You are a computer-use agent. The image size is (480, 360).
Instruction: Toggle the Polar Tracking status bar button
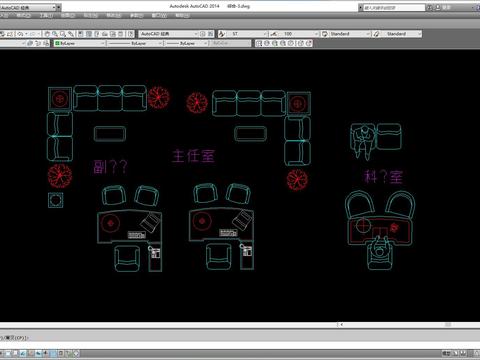pos(30,353)
